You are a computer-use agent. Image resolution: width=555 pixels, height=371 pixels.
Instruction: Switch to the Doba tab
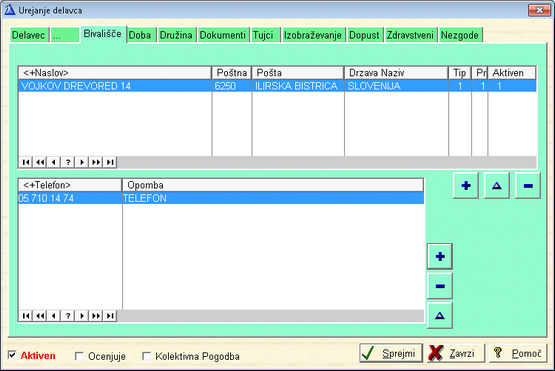tap(141, 35)
